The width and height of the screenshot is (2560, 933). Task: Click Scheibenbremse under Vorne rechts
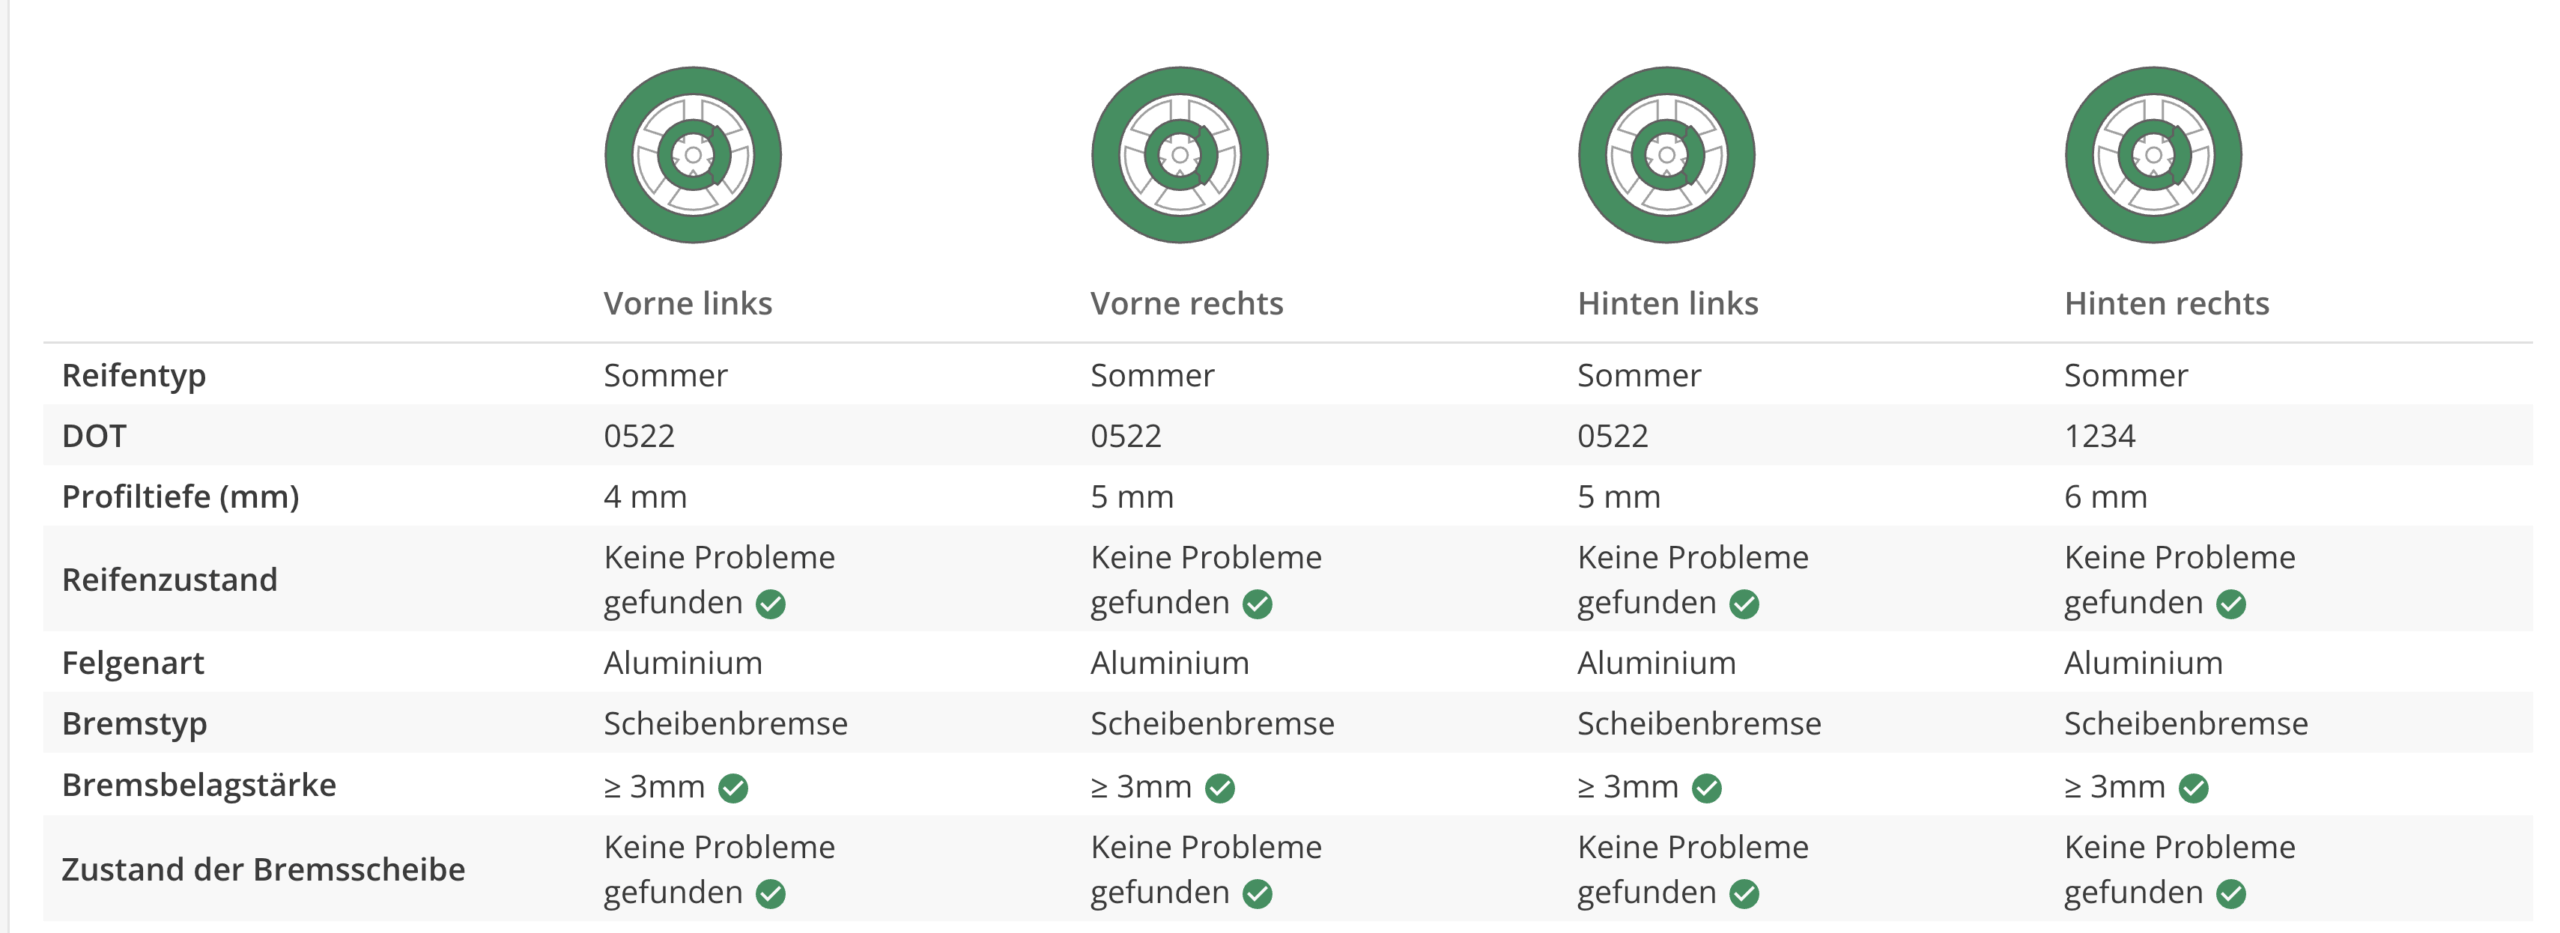1212,723
